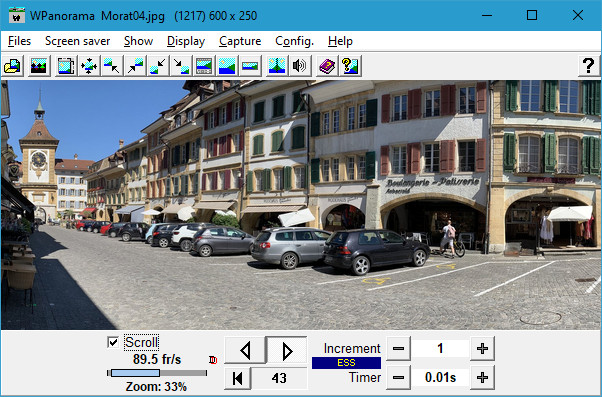The width and height of the screenshot is (602, 397).
Task: Open the Show menu
Action: [139, 41]
